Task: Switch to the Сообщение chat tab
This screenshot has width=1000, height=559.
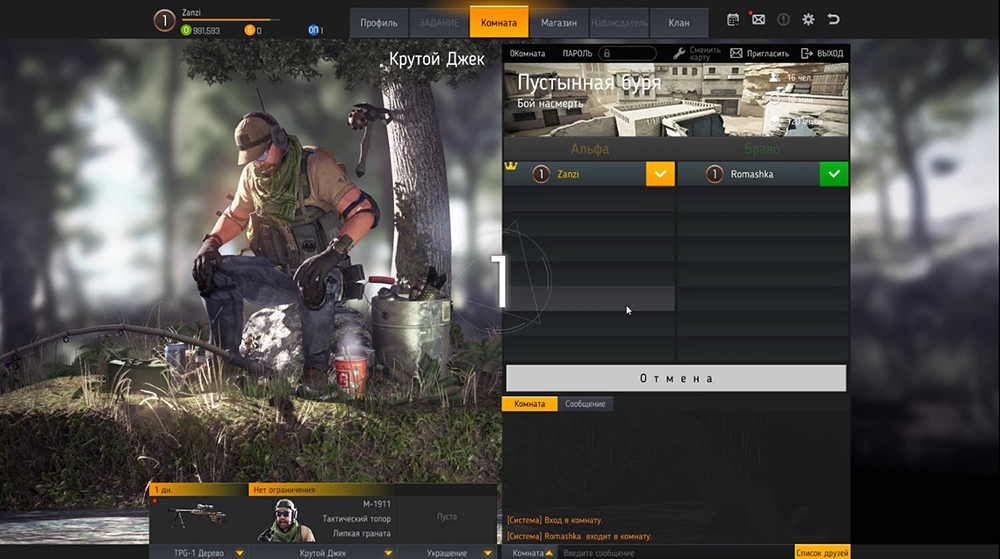Action: click(x=585, y=404)
